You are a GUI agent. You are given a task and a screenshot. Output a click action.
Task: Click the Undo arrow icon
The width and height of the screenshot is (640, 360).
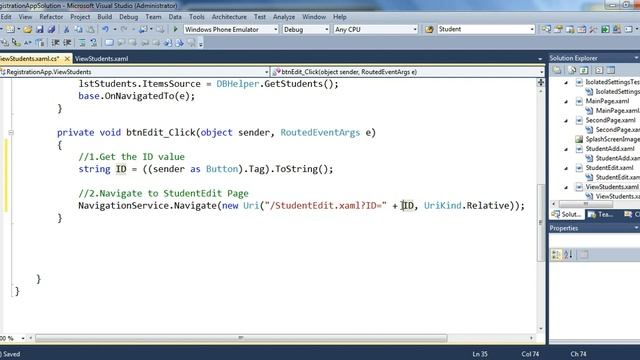(105, 29)
